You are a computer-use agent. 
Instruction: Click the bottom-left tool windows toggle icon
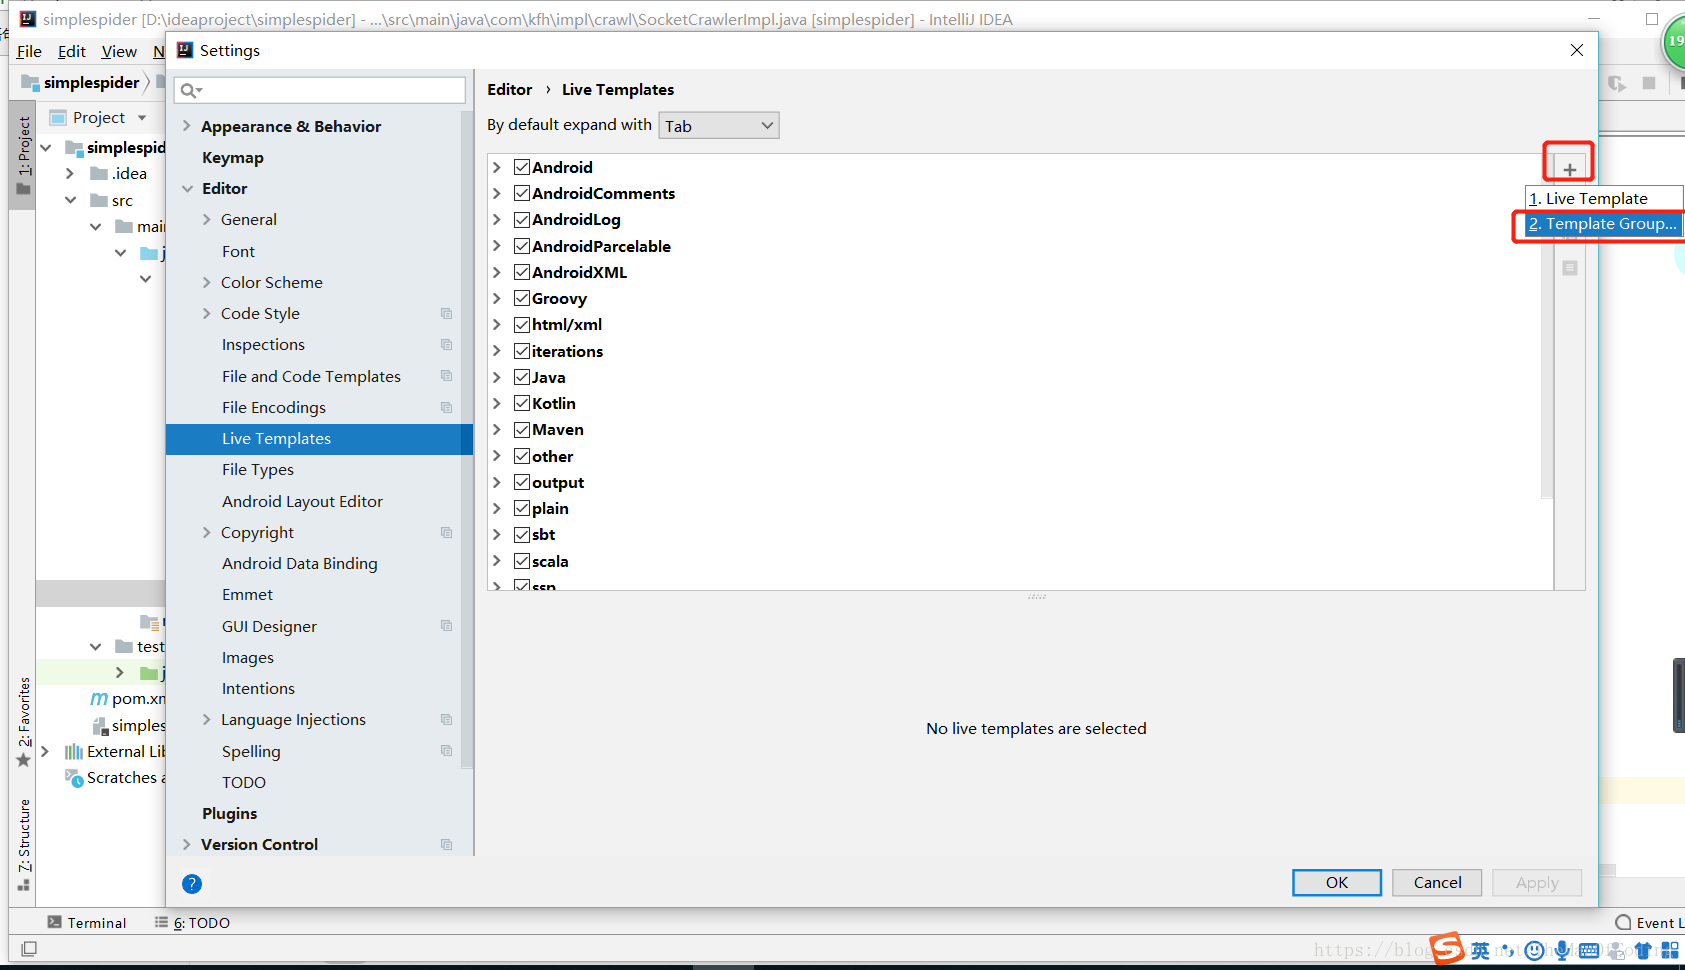click(x=29, y=948)
